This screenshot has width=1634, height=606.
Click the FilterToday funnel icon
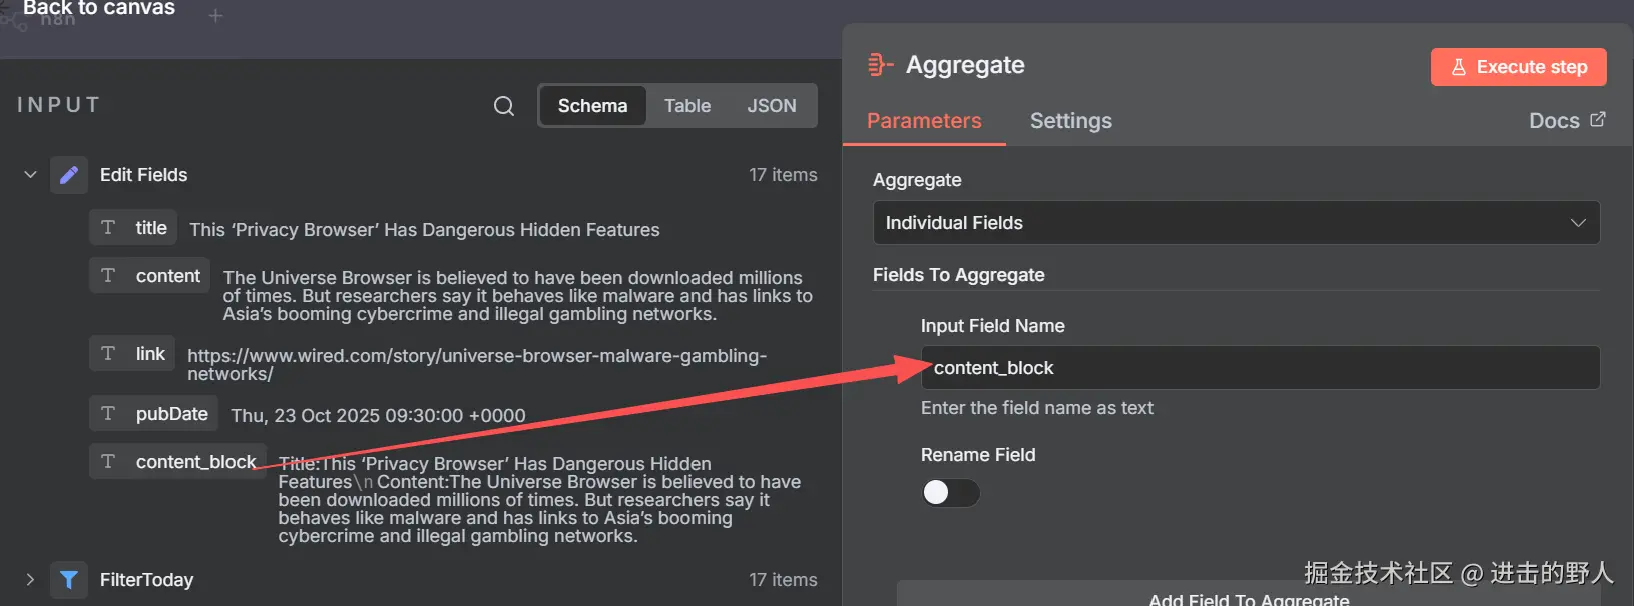point(69,580)
